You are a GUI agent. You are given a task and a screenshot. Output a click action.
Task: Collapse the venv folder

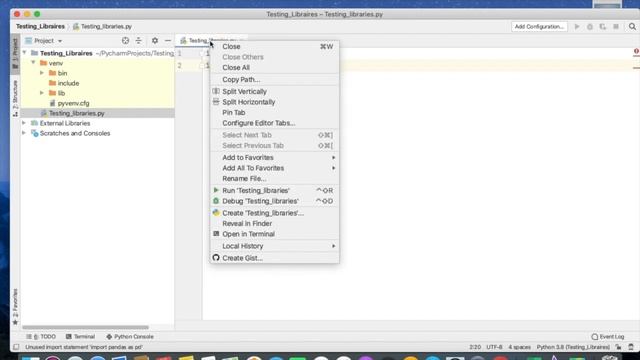(x=33, y=63)
